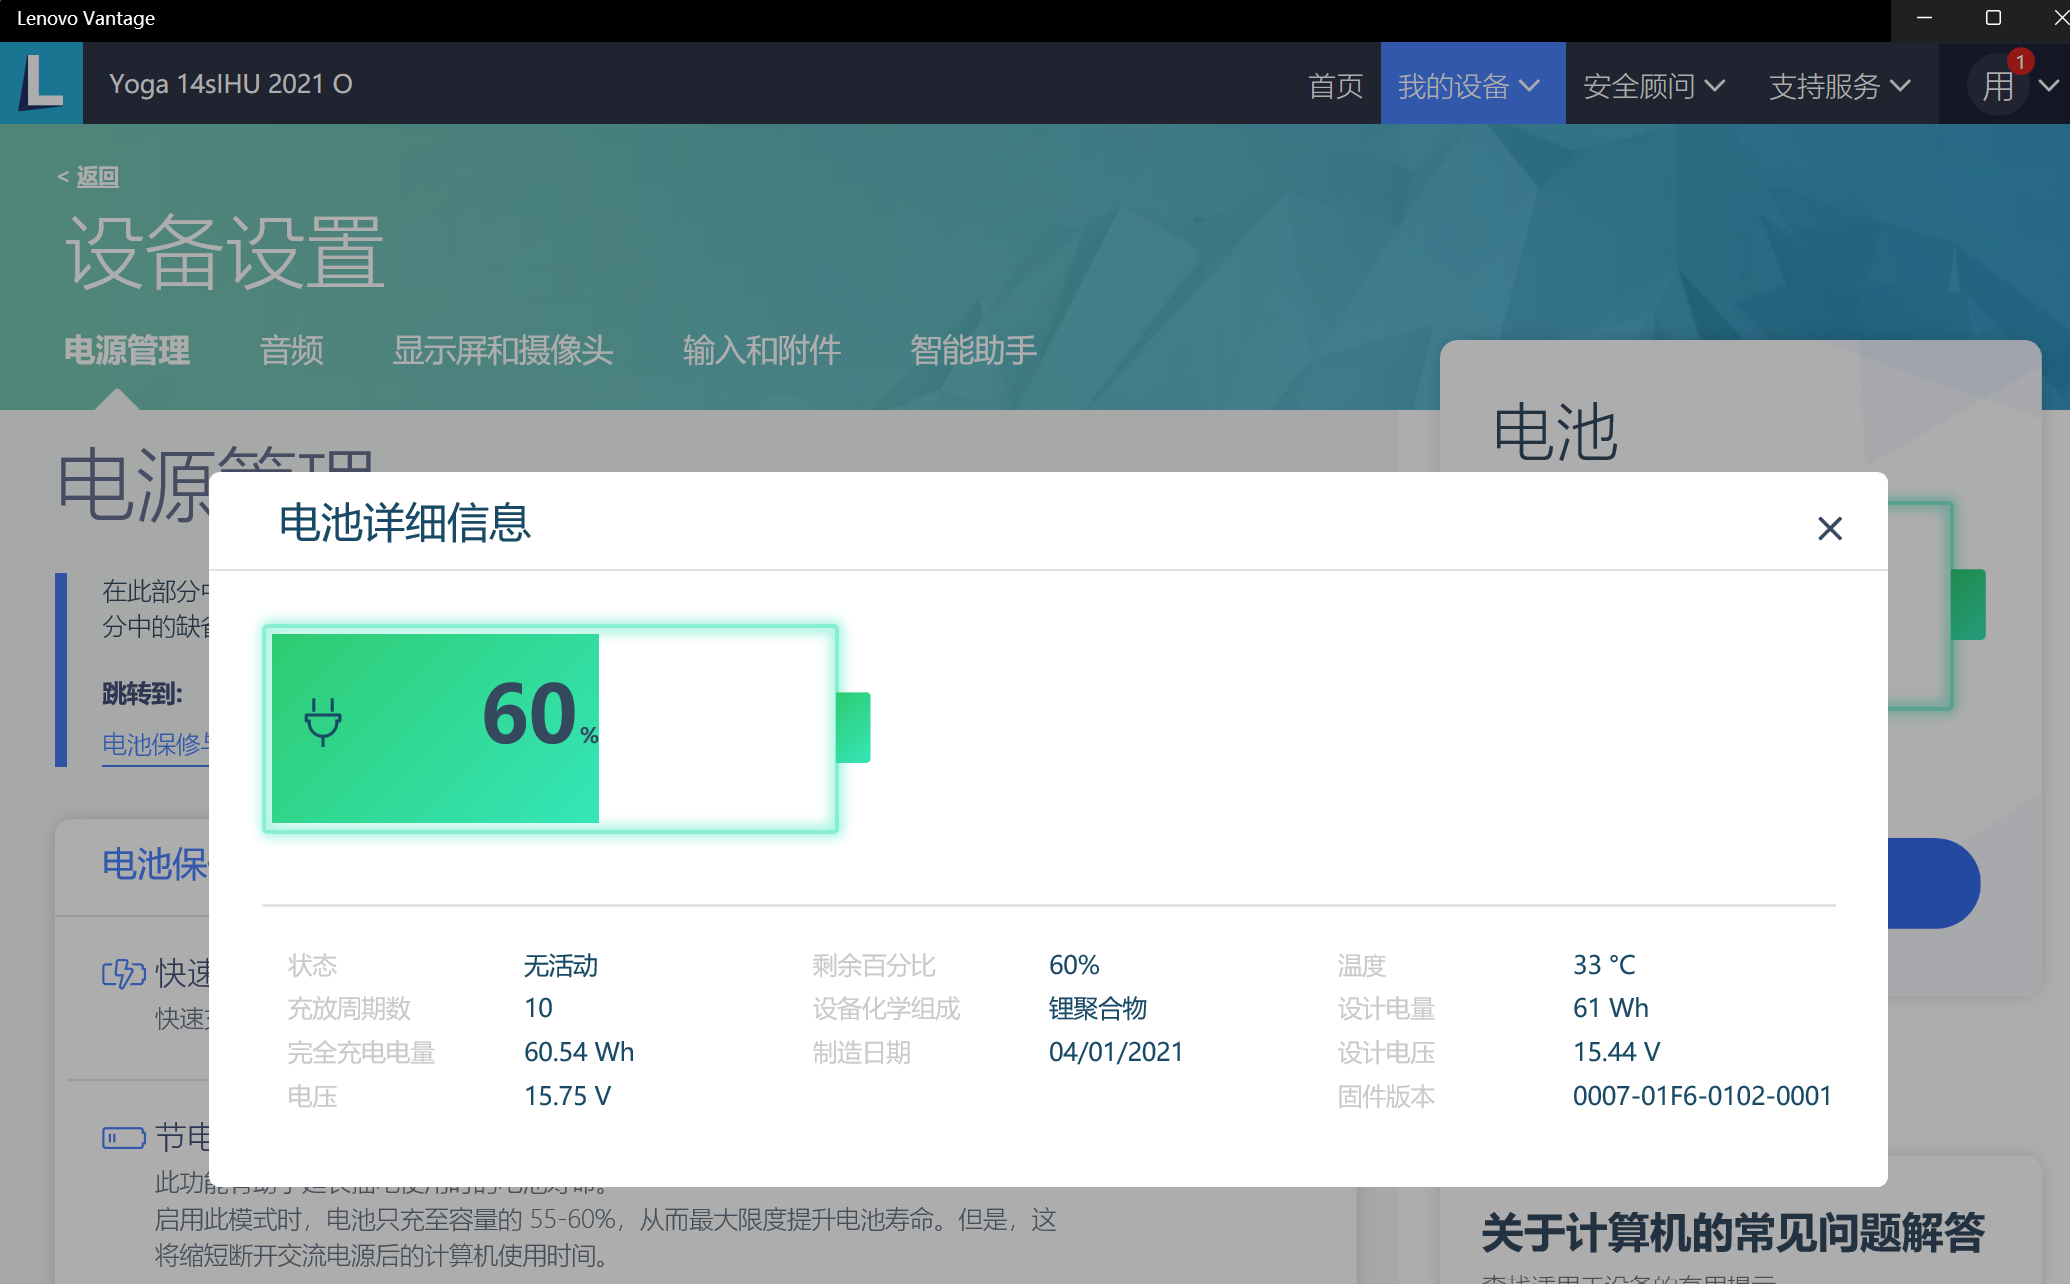Screen dimensions: 2070x1284
Task: Close the 电池详细信息 dialog
Action: click(1829, 528)
